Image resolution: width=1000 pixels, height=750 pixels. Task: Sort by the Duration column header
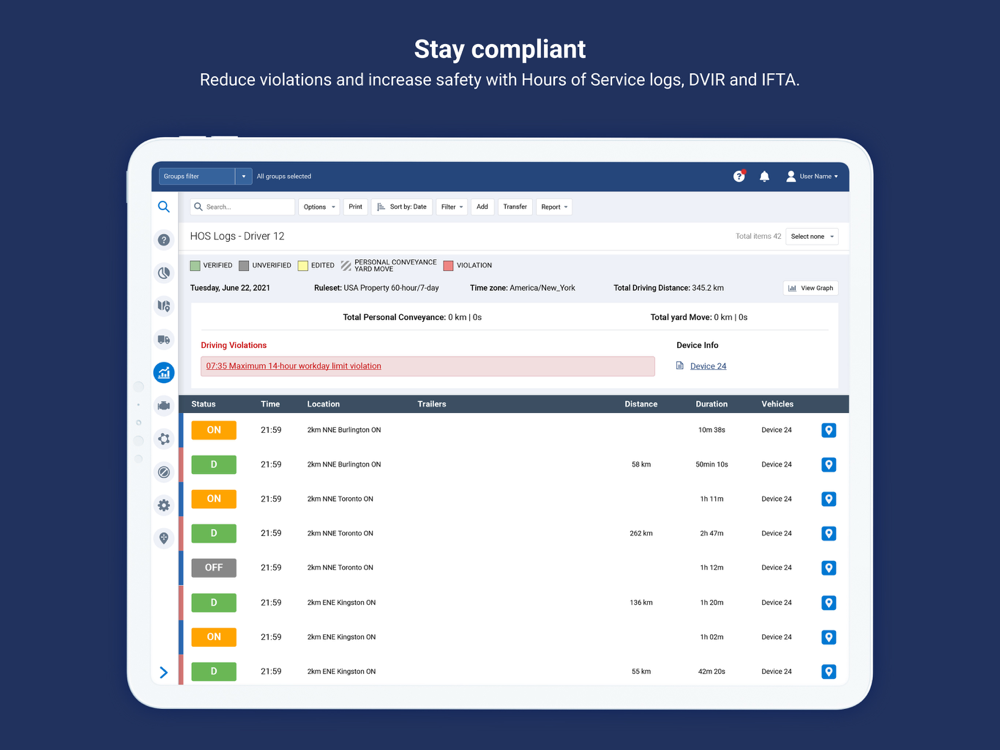pyautogui.click(x=712, y=404)
